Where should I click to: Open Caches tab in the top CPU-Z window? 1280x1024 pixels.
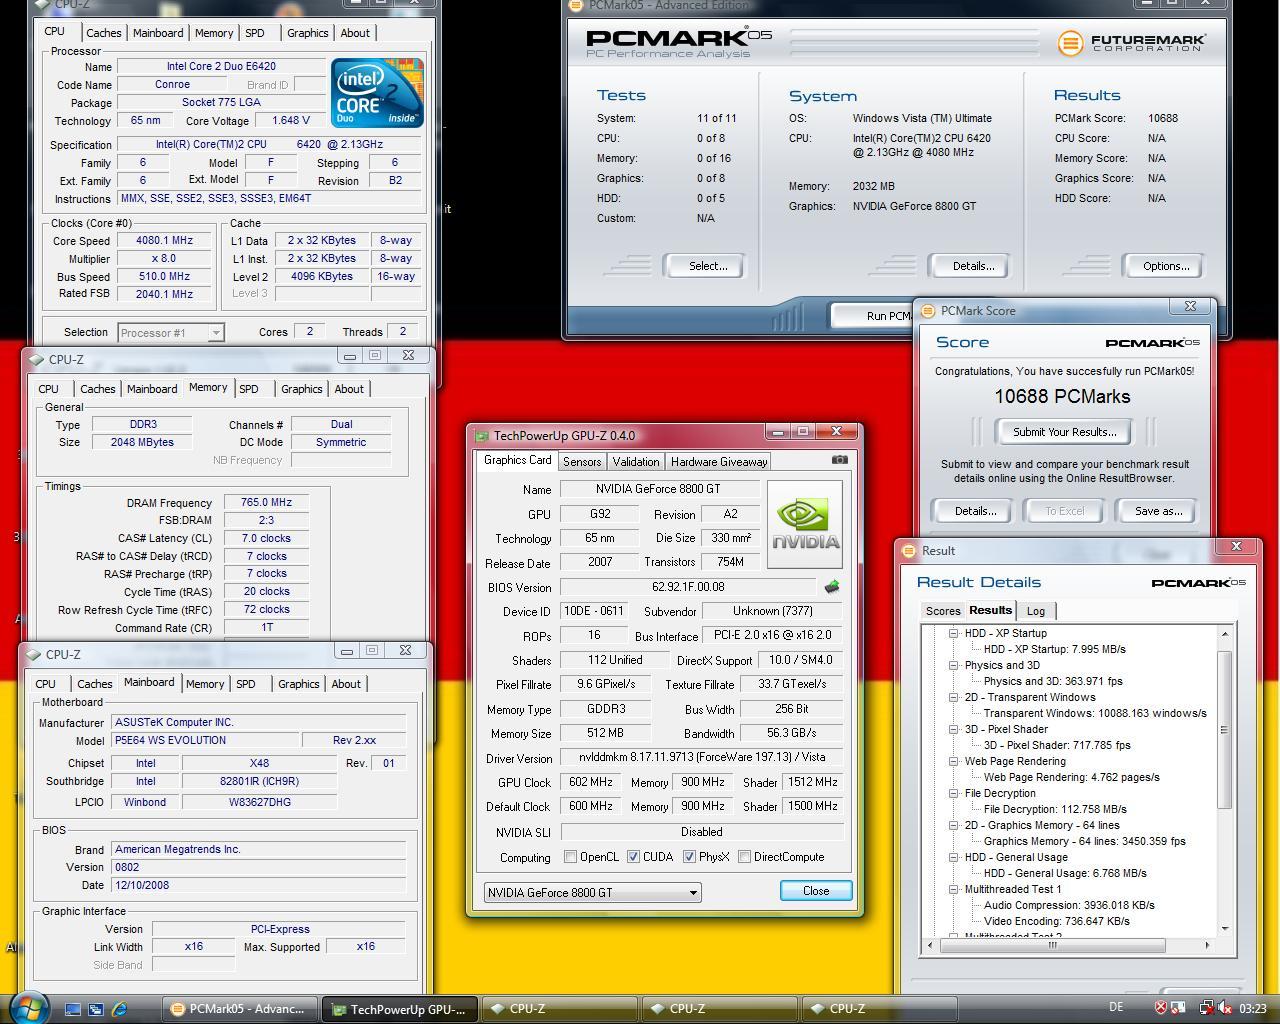[x=103, y=33]
